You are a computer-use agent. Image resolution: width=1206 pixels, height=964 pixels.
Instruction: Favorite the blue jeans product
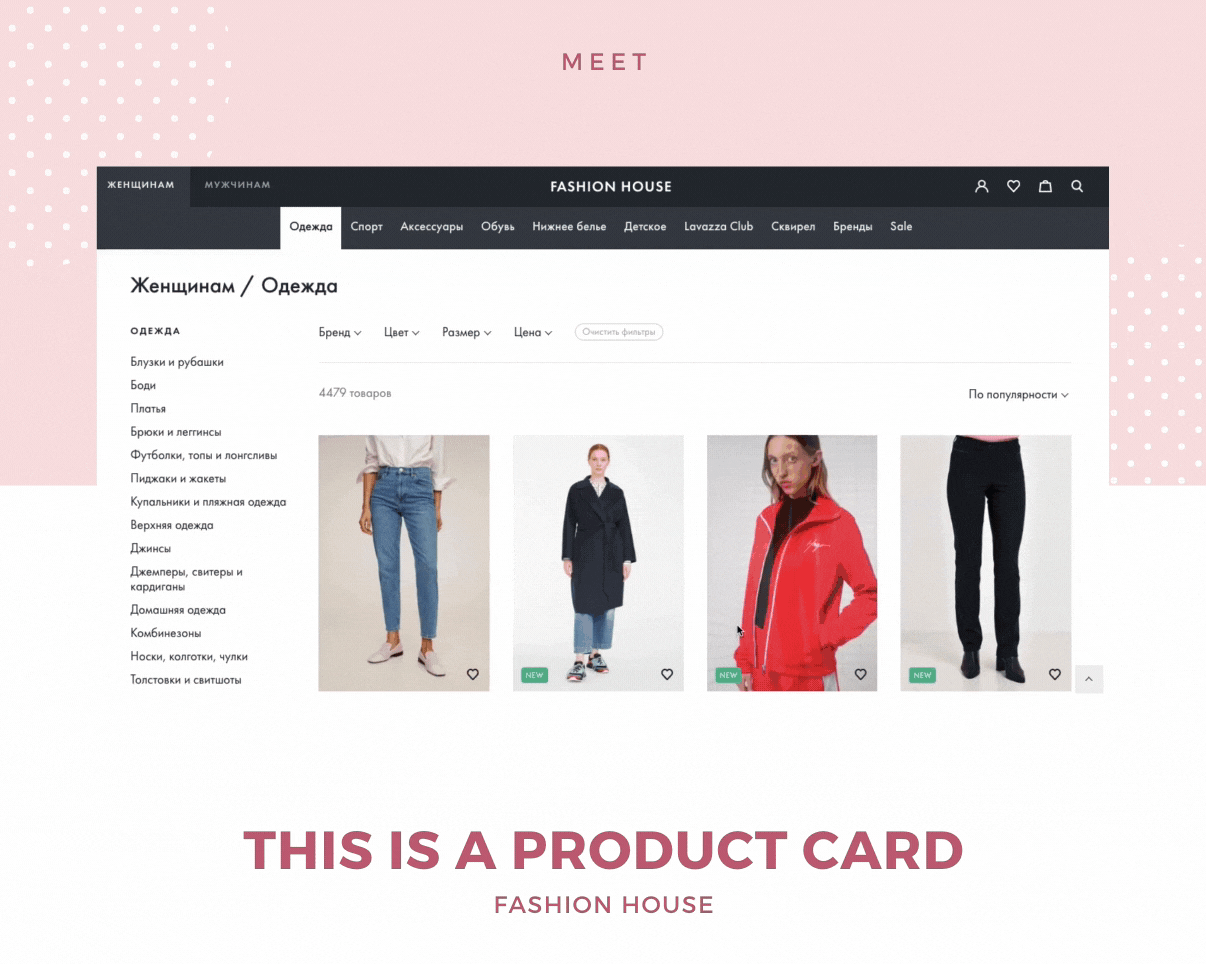coord(473,674)
